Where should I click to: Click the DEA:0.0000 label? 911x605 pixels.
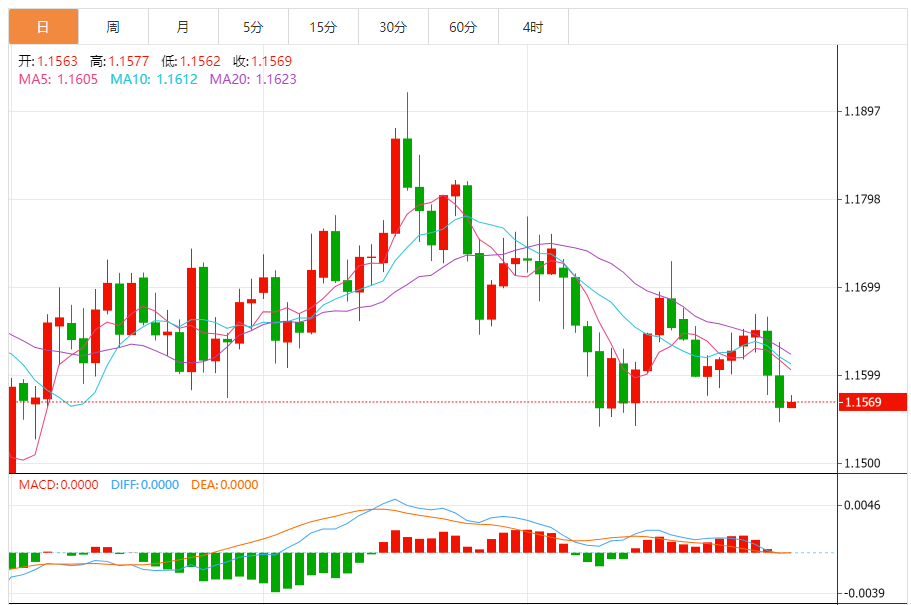click(x=224, y=485)
